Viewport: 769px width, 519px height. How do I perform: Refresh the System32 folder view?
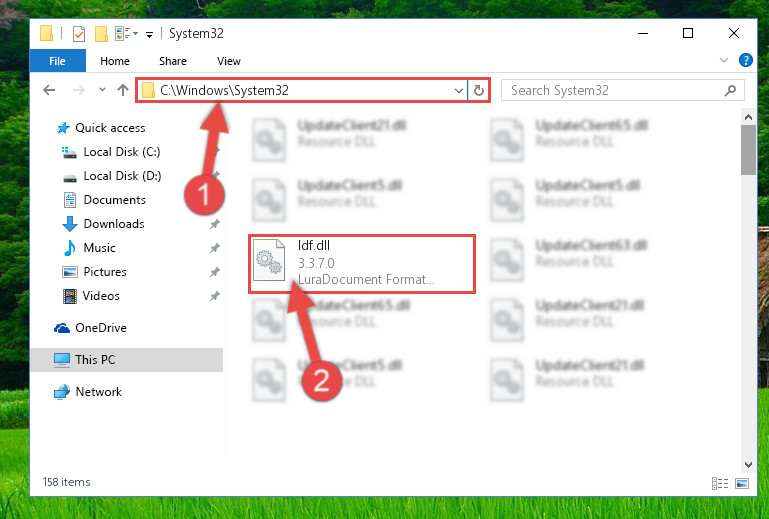(479, 90)
